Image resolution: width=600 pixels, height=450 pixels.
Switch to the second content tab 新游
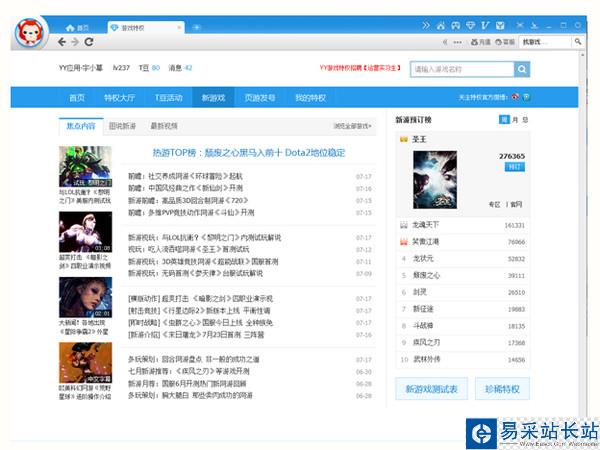click(x=122, y=126)
